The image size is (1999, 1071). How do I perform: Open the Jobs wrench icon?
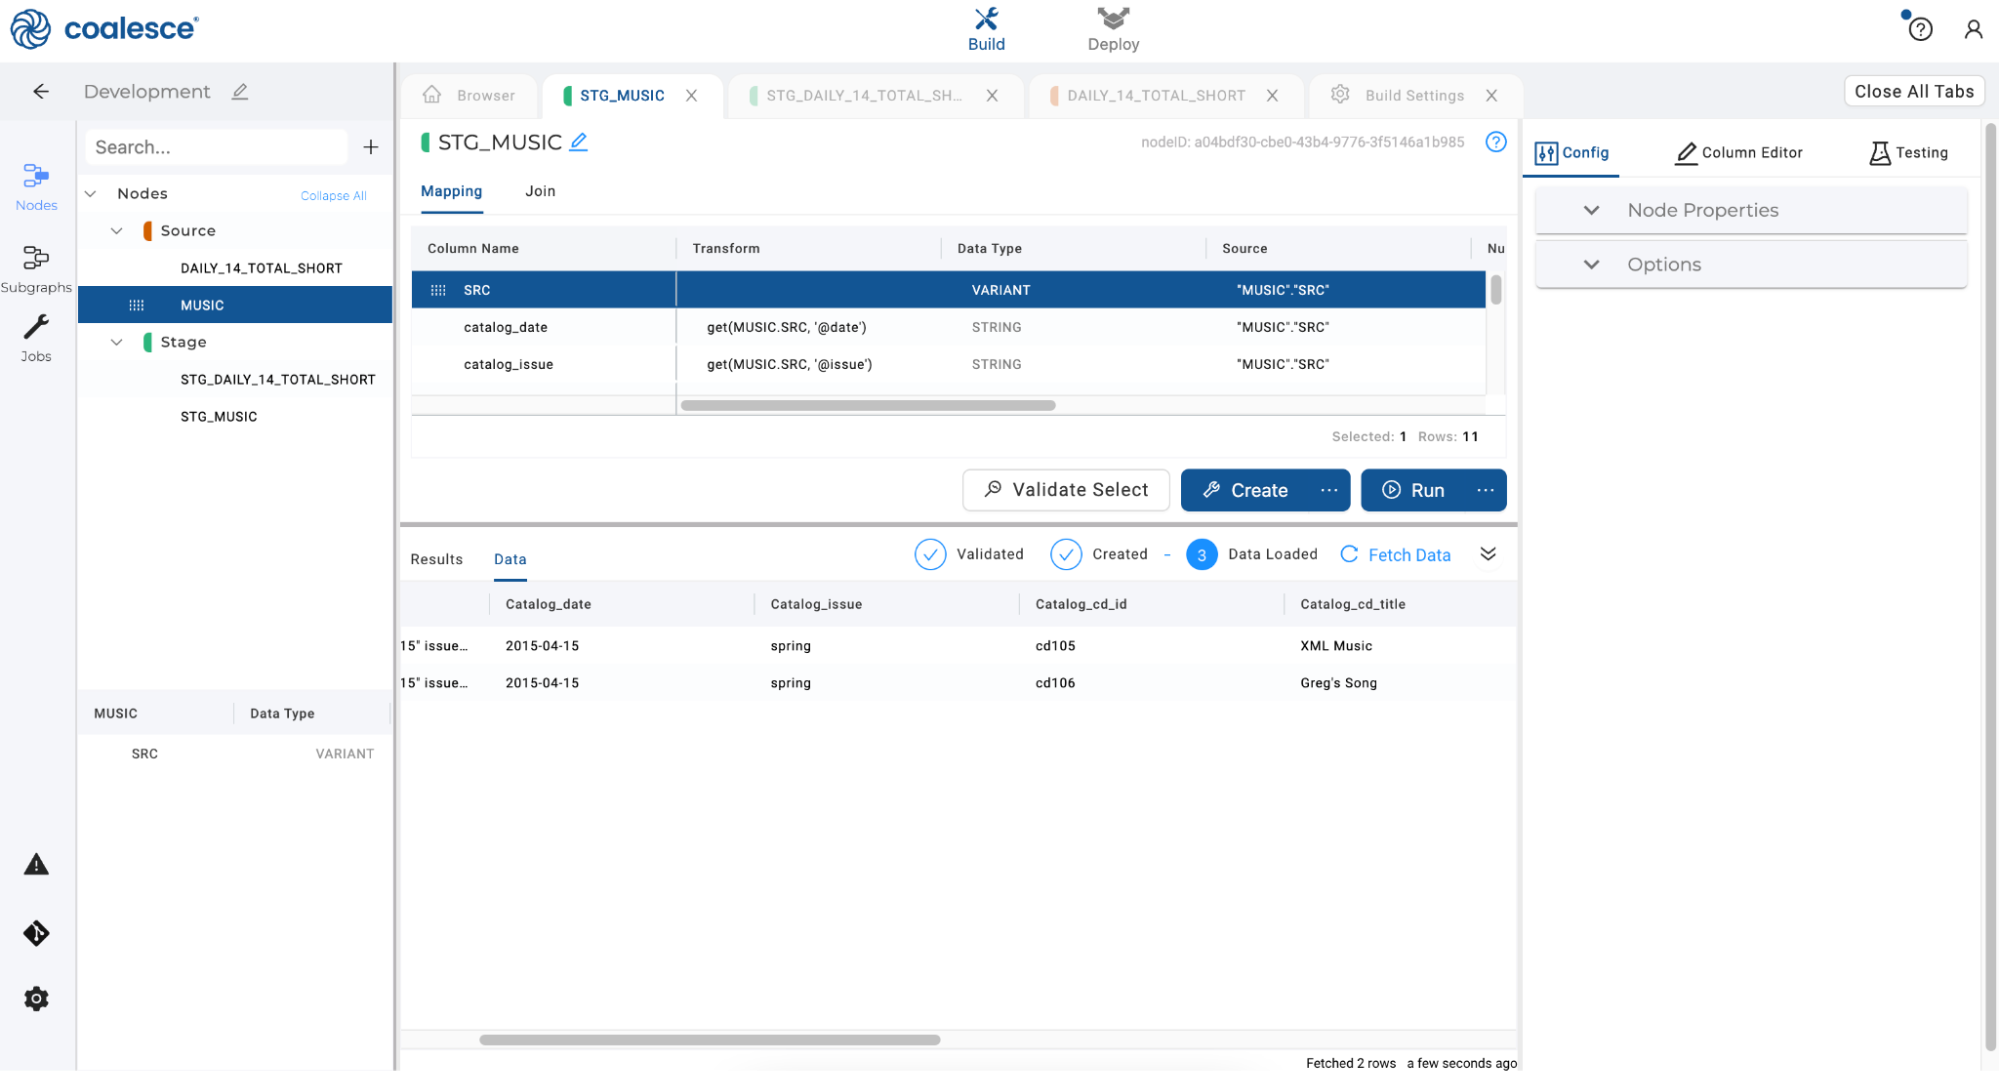36,337
